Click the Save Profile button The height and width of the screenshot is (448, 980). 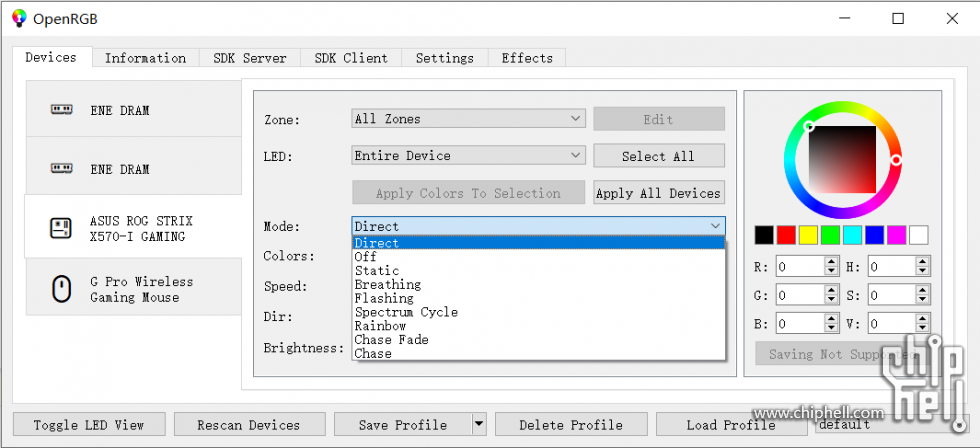pyautogui.click(x=403, y=425)
